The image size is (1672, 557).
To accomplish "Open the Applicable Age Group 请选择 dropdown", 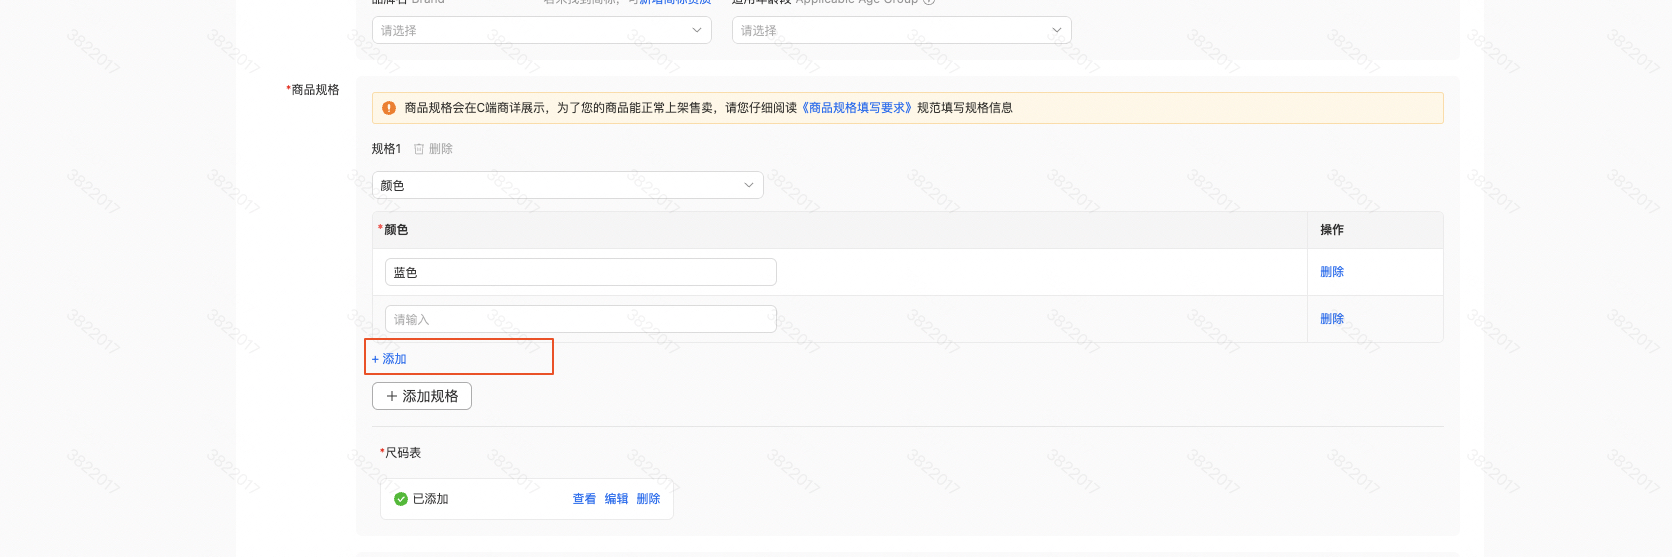I will [901, 31].
